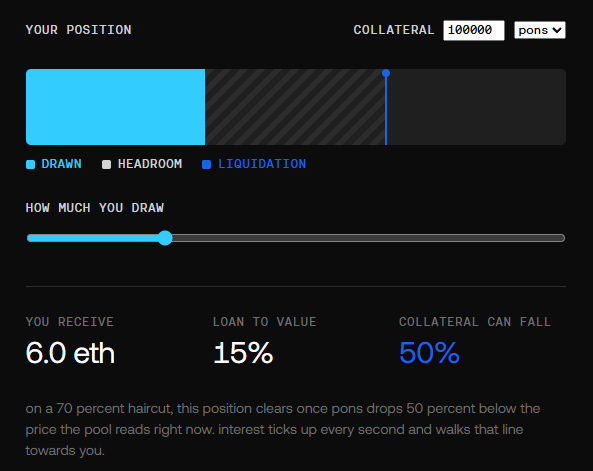593x471 pixels.
Task: Click the dark area past the liquidation line
Action: coord(476,107)
